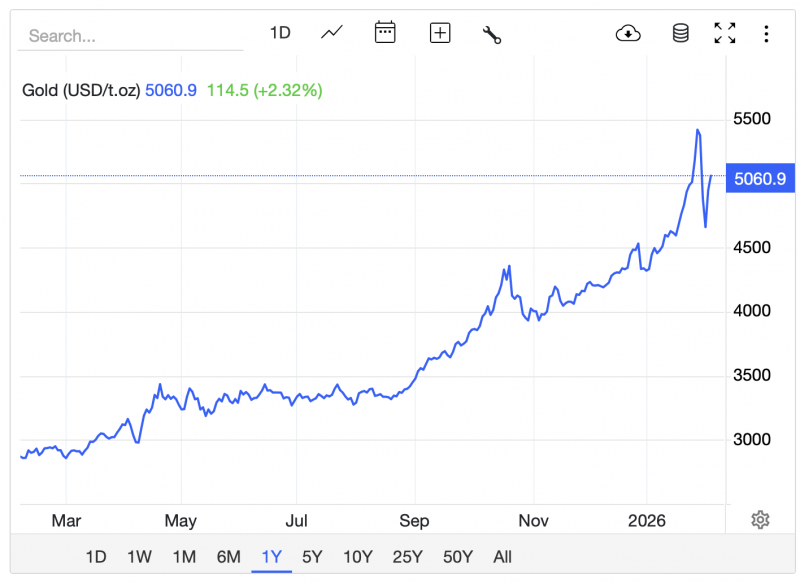800x583 pixels.
Task: Show the All time range
Action: pos(502,557)
